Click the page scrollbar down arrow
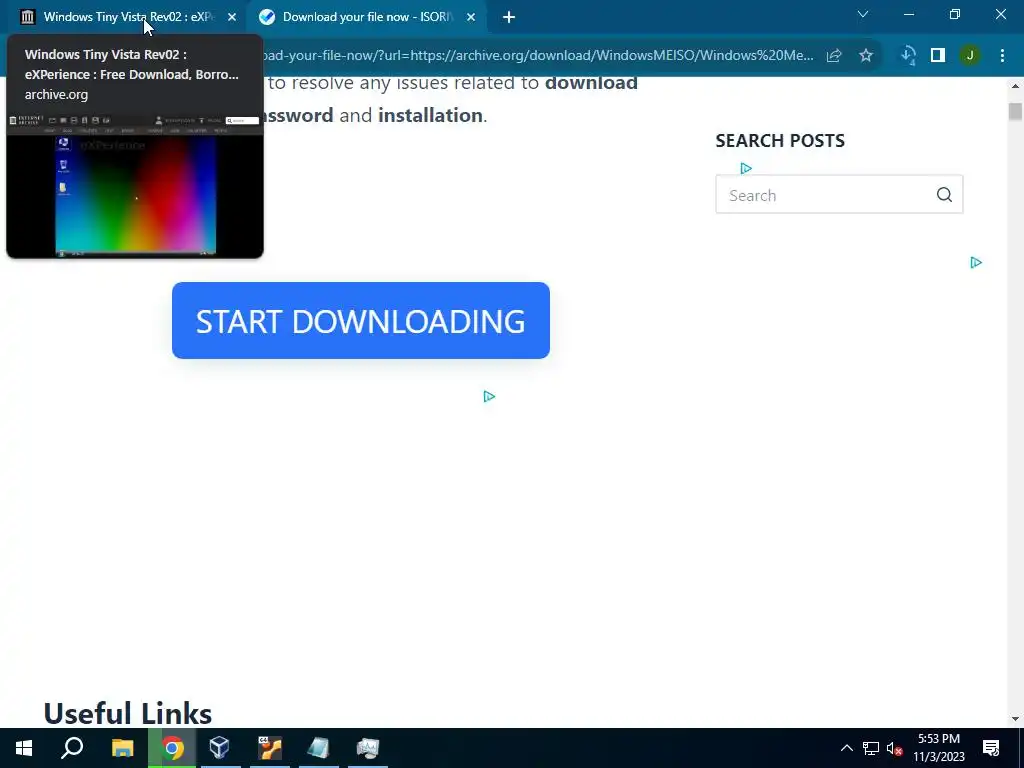The width and height of the screenshot is (1024, 768). coord(1014,719)
